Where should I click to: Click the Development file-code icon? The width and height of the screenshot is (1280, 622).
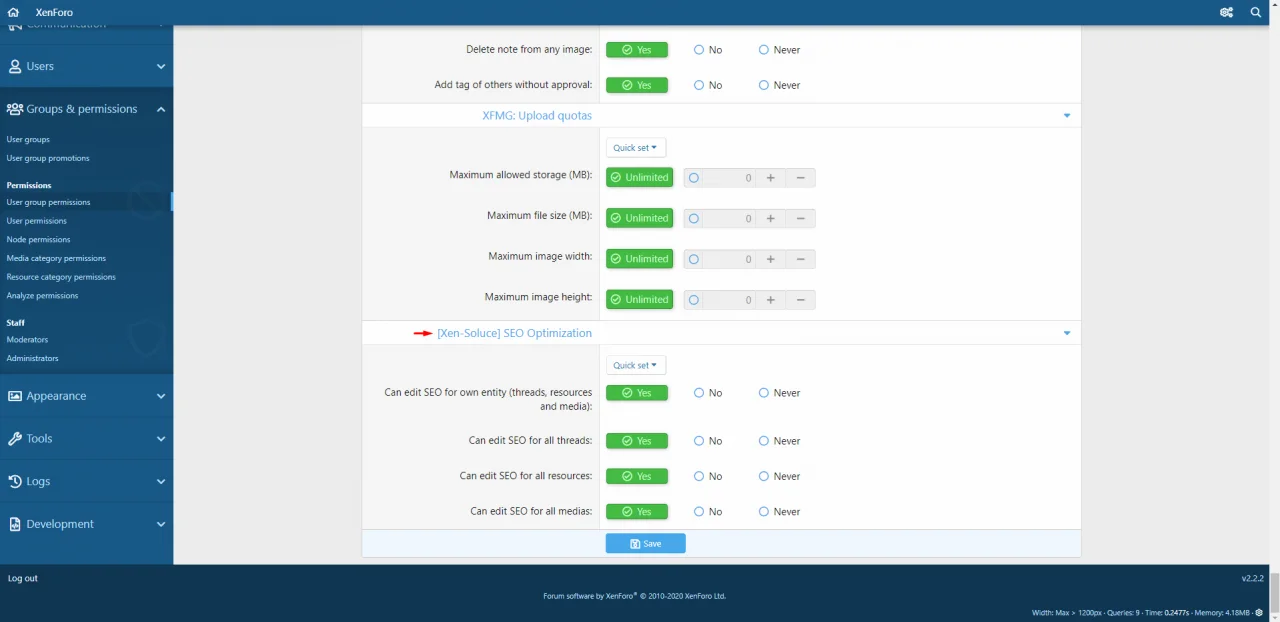pos(15,524)
